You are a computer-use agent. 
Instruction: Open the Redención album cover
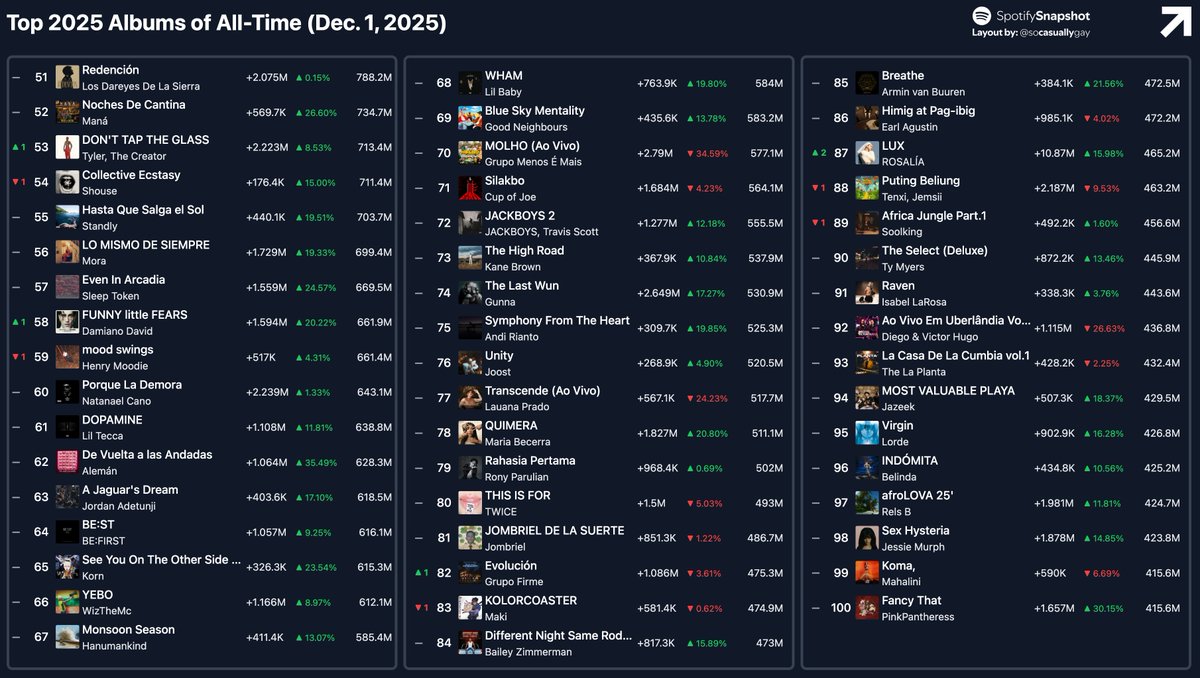[x=67, y=78]
